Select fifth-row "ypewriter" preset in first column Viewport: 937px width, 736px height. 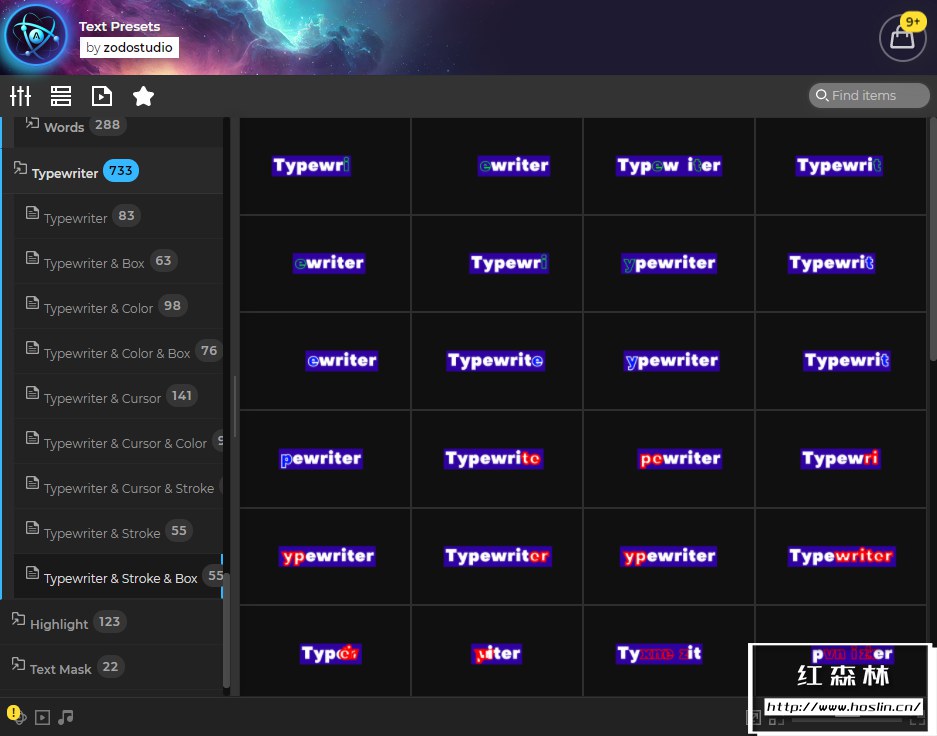[325, 556]
